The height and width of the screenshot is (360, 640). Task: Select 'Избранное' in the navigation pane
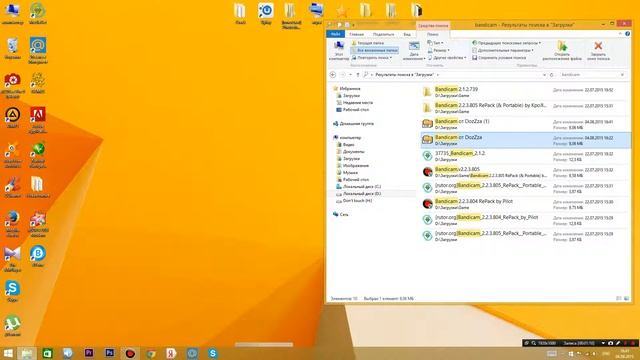click(x=347, y=89)
